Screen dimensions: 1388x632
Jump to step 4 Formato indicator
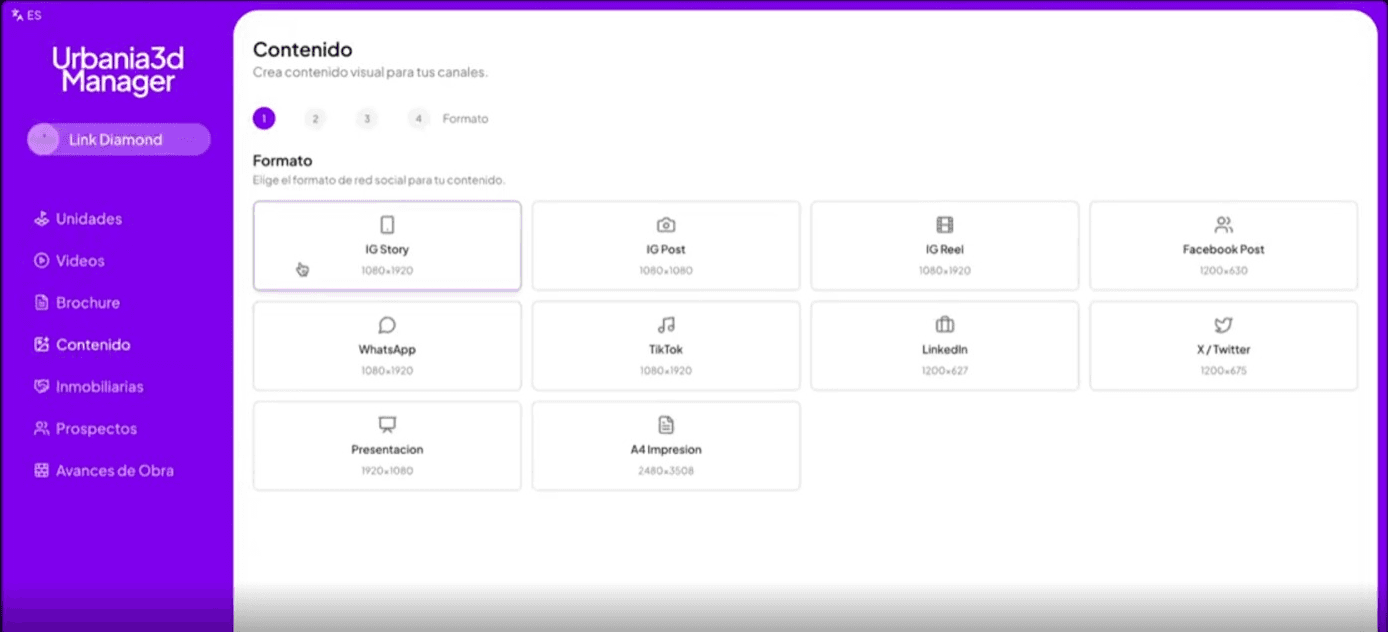click(419, 119)
